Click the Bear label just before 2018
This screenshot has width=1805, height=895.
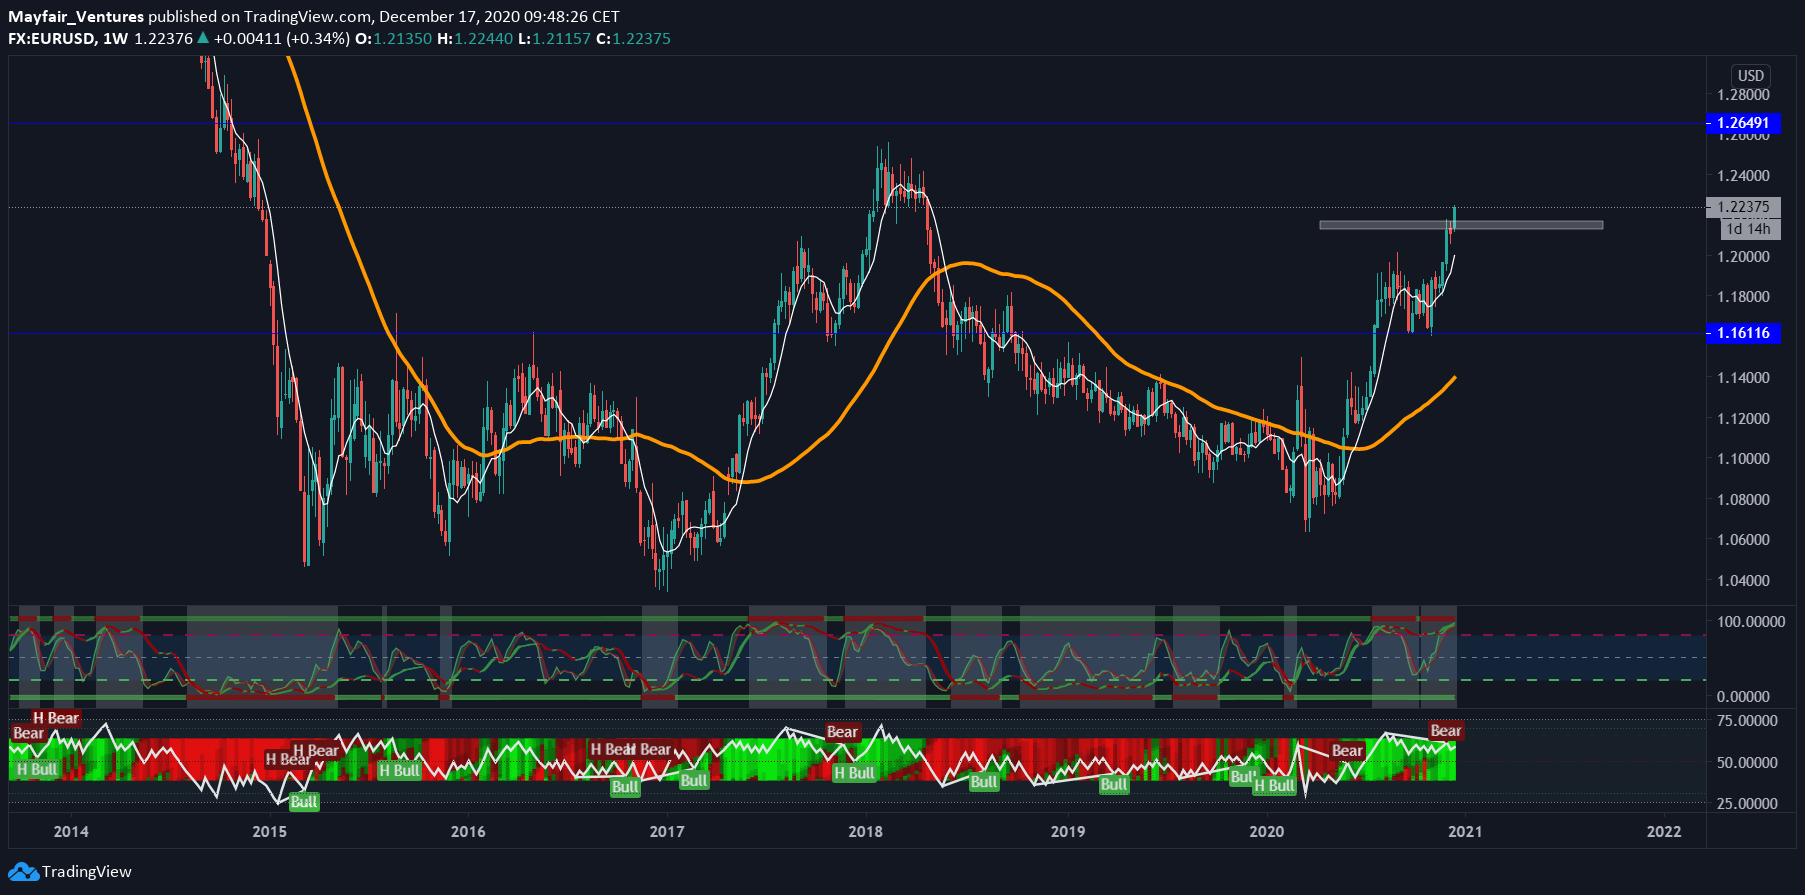tap(843, 732)
